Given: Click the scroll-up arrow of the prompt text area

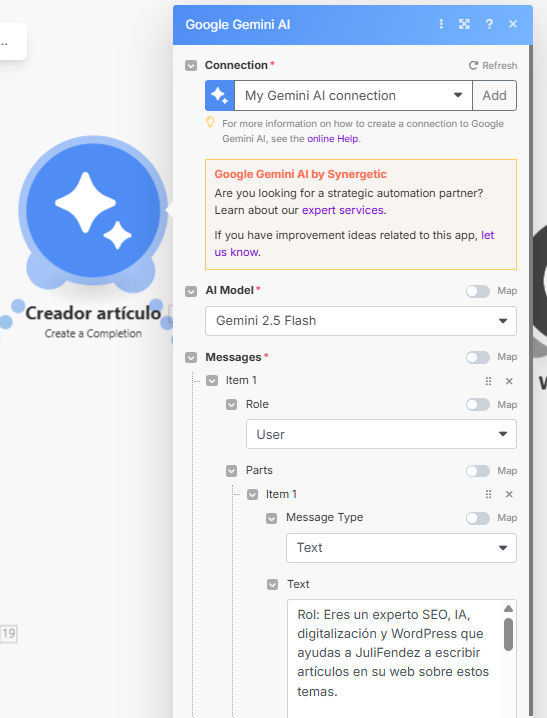Looking at the screenshot, I should click(508, 609).
